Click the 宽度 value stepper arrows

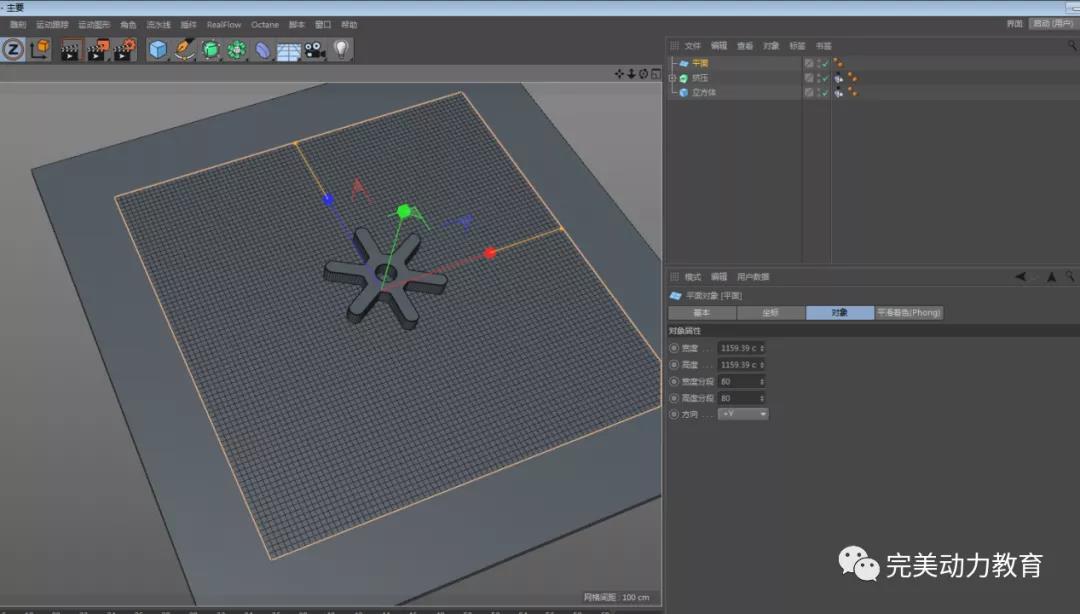(763, 348)
